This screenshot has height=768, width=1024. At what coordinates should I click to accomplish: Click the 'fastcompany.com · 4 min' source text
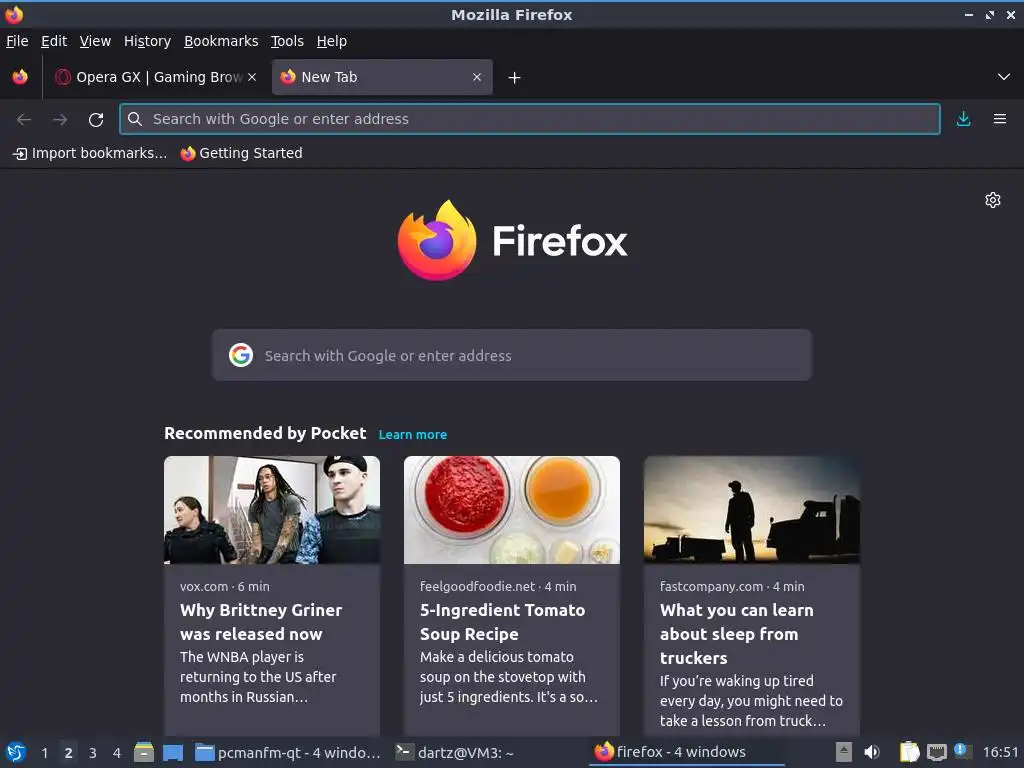pos(732,586)
